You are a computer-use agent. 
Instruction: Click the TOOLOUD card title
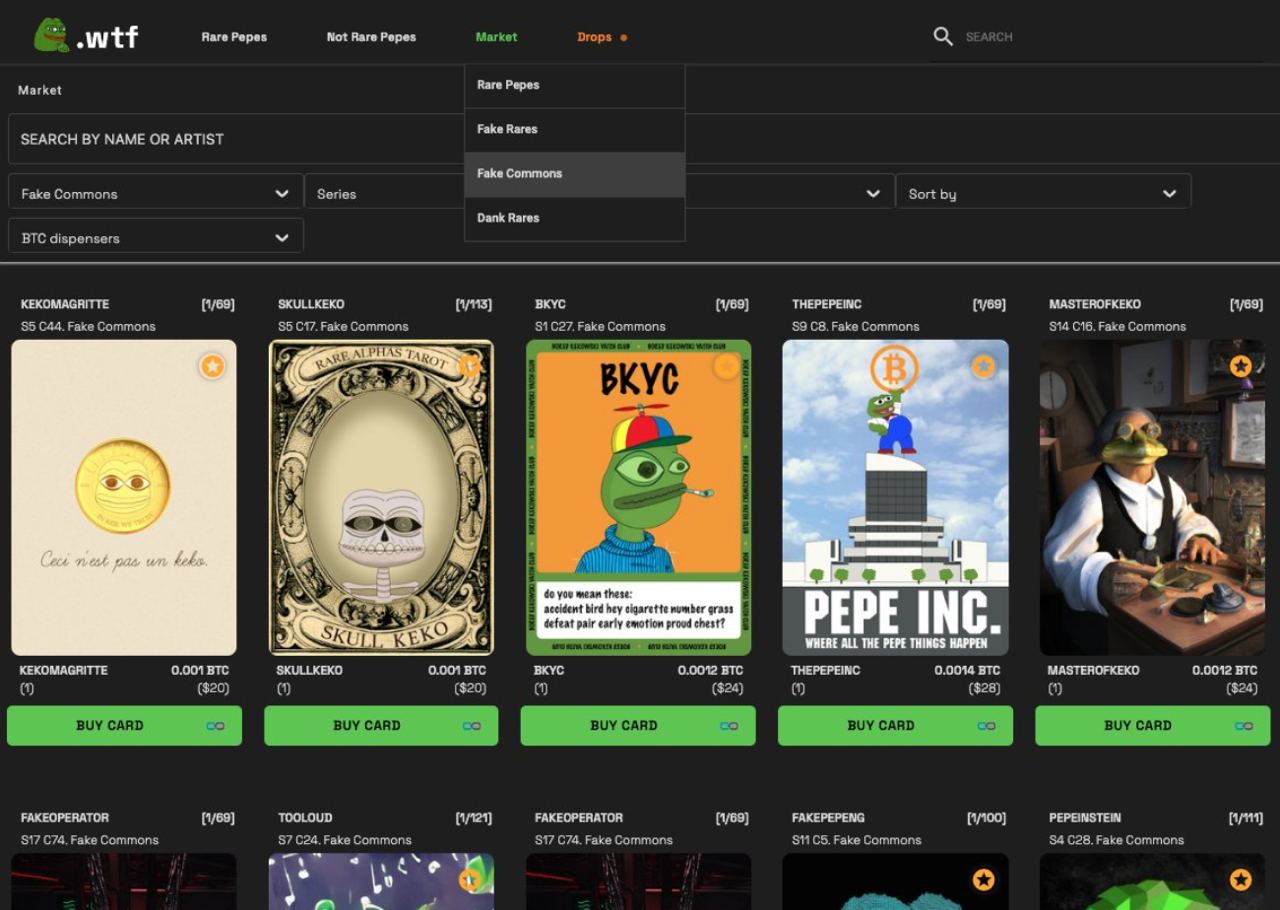point(305,818)
